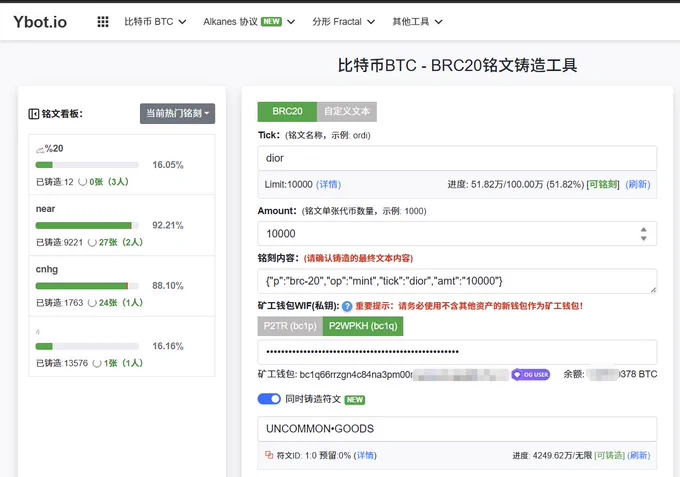Open 详情 link next to 符文ID 1:0
This screenshot has height=477, width=680.
365,455
